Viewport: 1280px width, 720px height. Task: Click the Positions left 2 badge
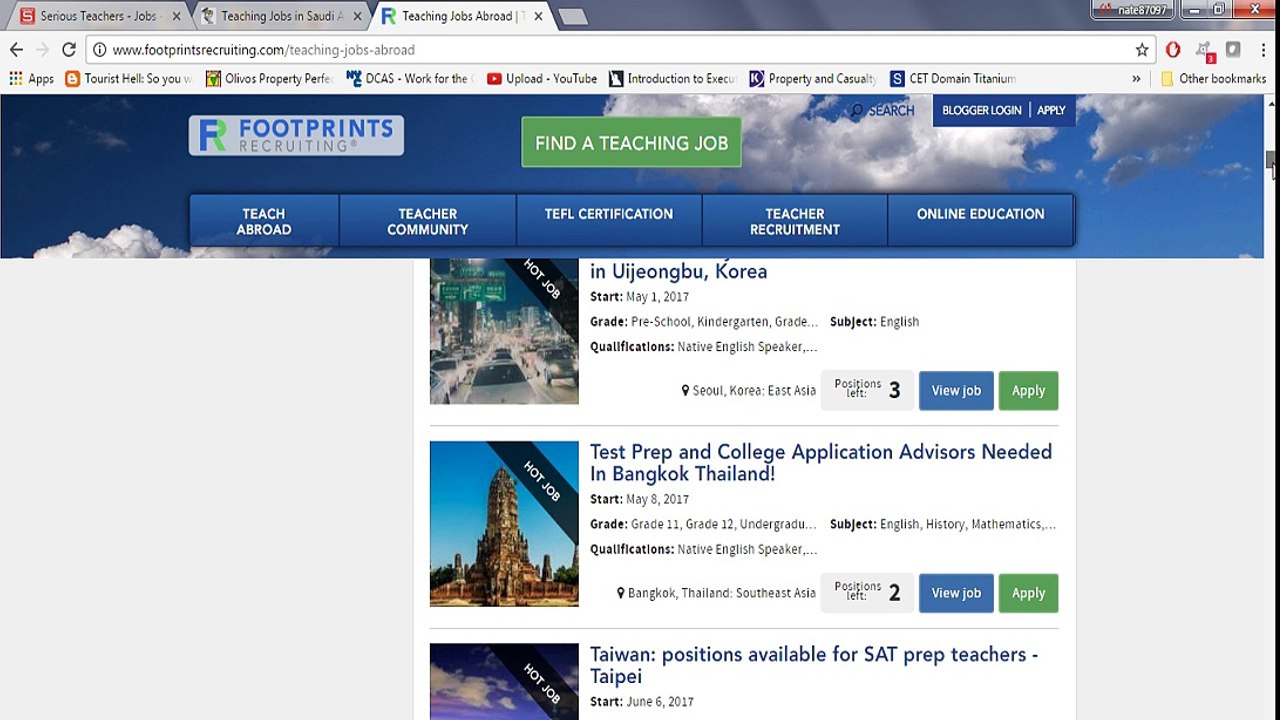tap(867, 593)
